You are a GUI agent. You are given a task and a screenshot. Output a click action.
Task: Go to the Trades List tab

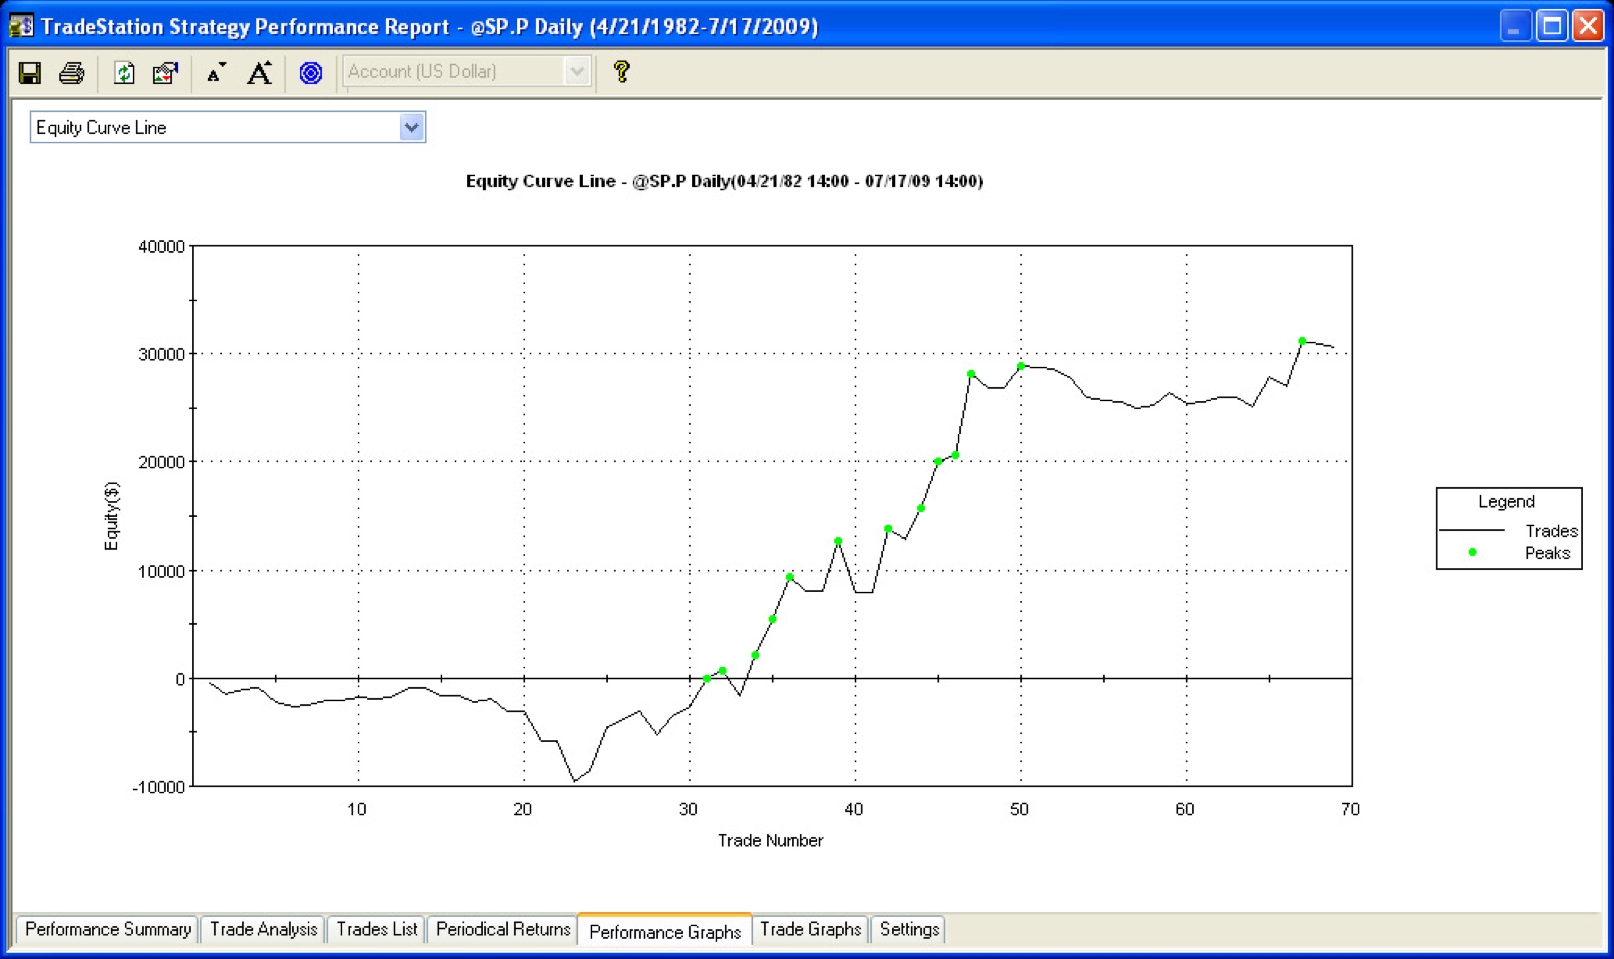pos(377,929)
